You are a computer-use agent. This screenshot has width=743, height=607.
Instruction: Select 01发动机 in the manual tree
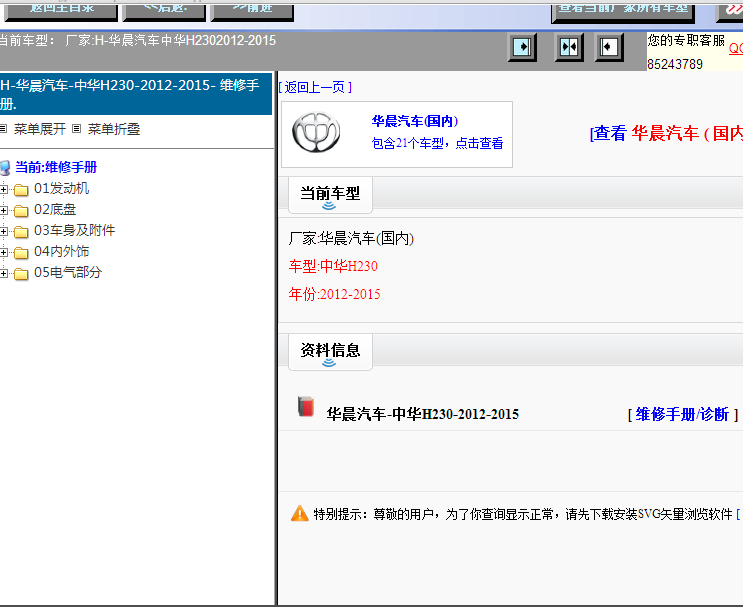pos(62,189)
